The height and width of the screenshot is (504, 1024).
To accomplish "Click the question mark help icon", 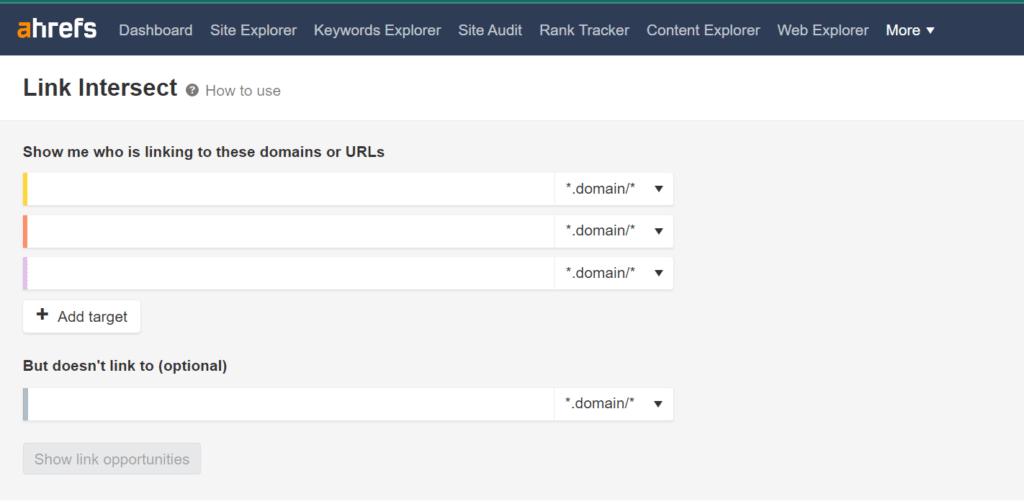I will pyautogui.click(x=192, y=90).
